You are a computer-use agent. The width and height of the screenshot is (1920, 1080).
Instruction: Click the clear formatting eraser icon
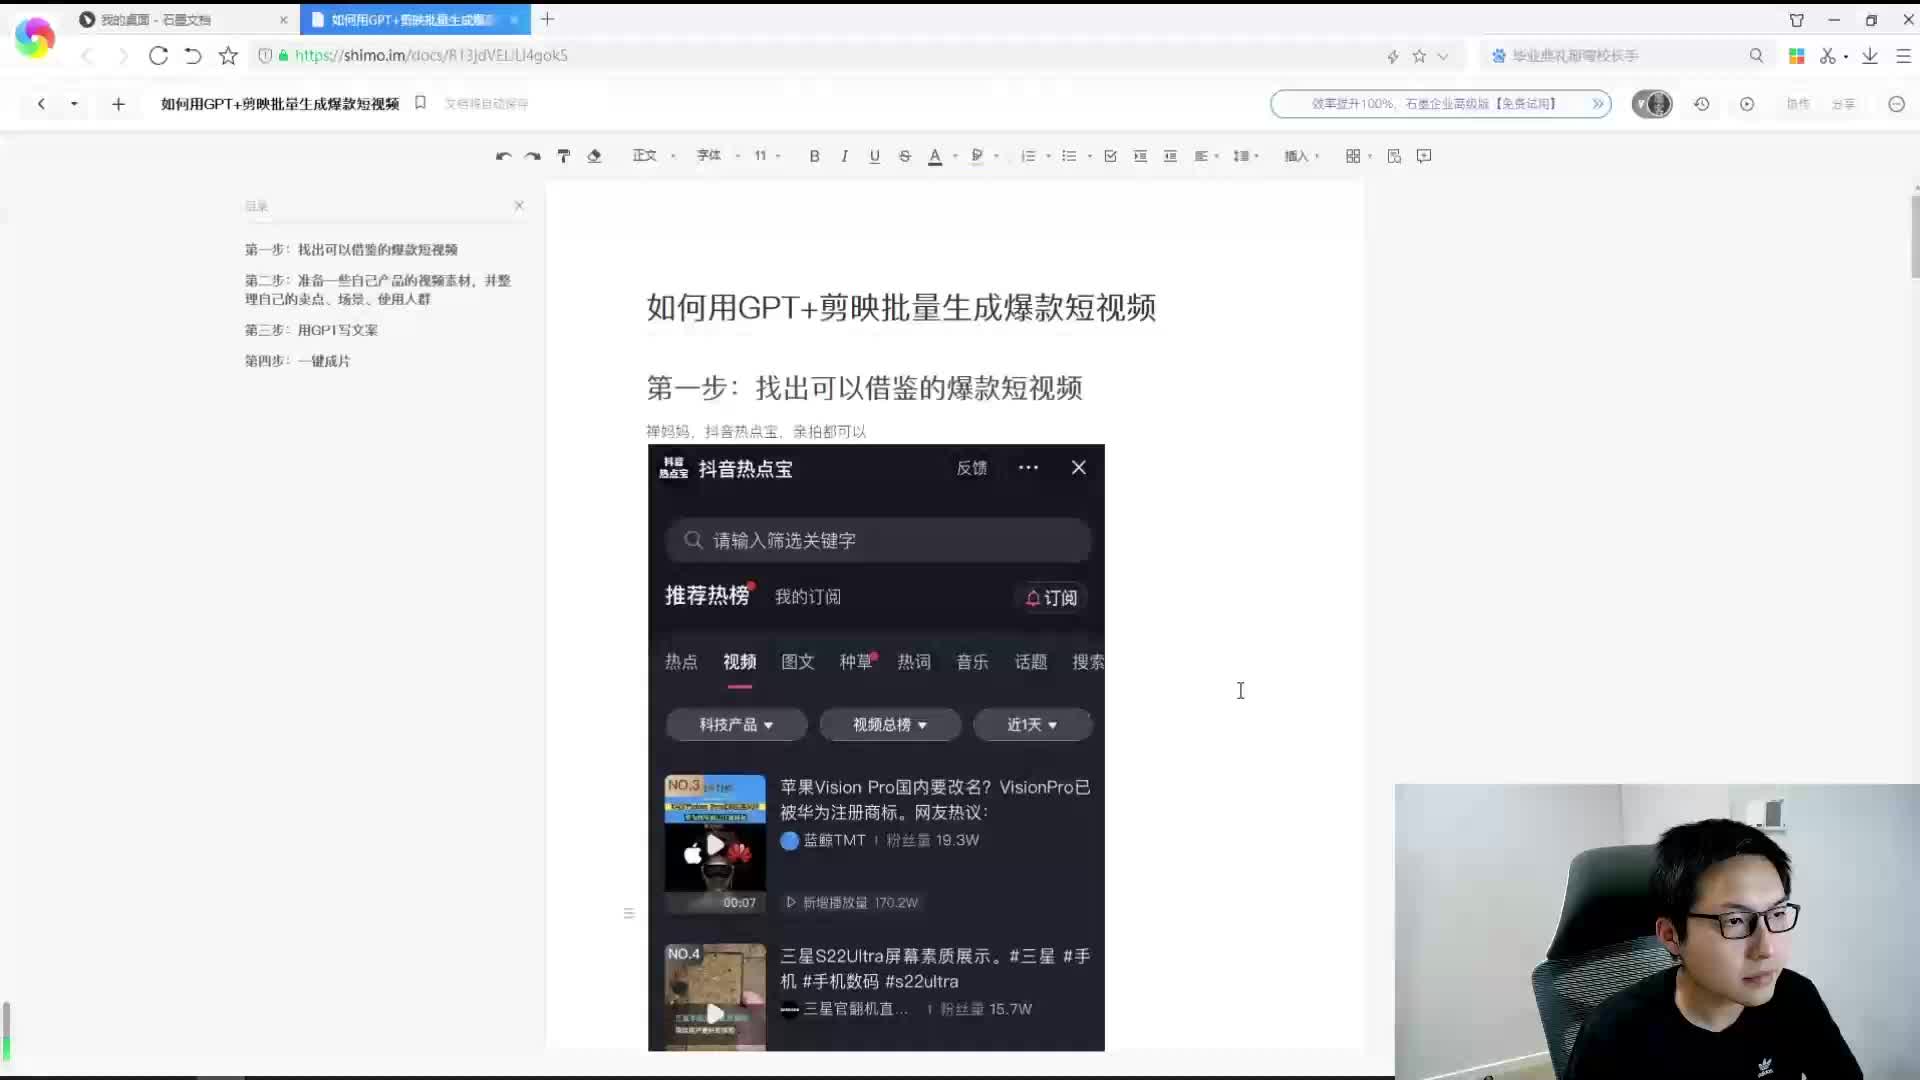pyautogui.click(x=594, y=156)
